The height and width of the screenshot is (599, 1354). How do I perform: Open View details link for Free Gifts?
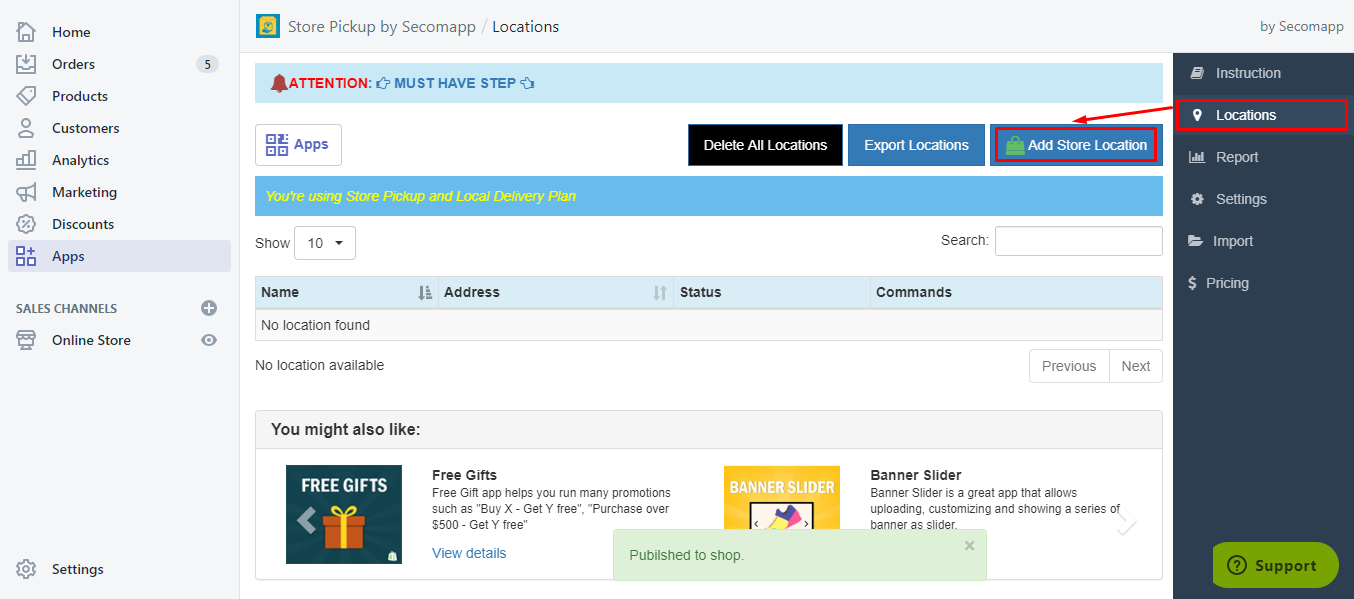469,553
